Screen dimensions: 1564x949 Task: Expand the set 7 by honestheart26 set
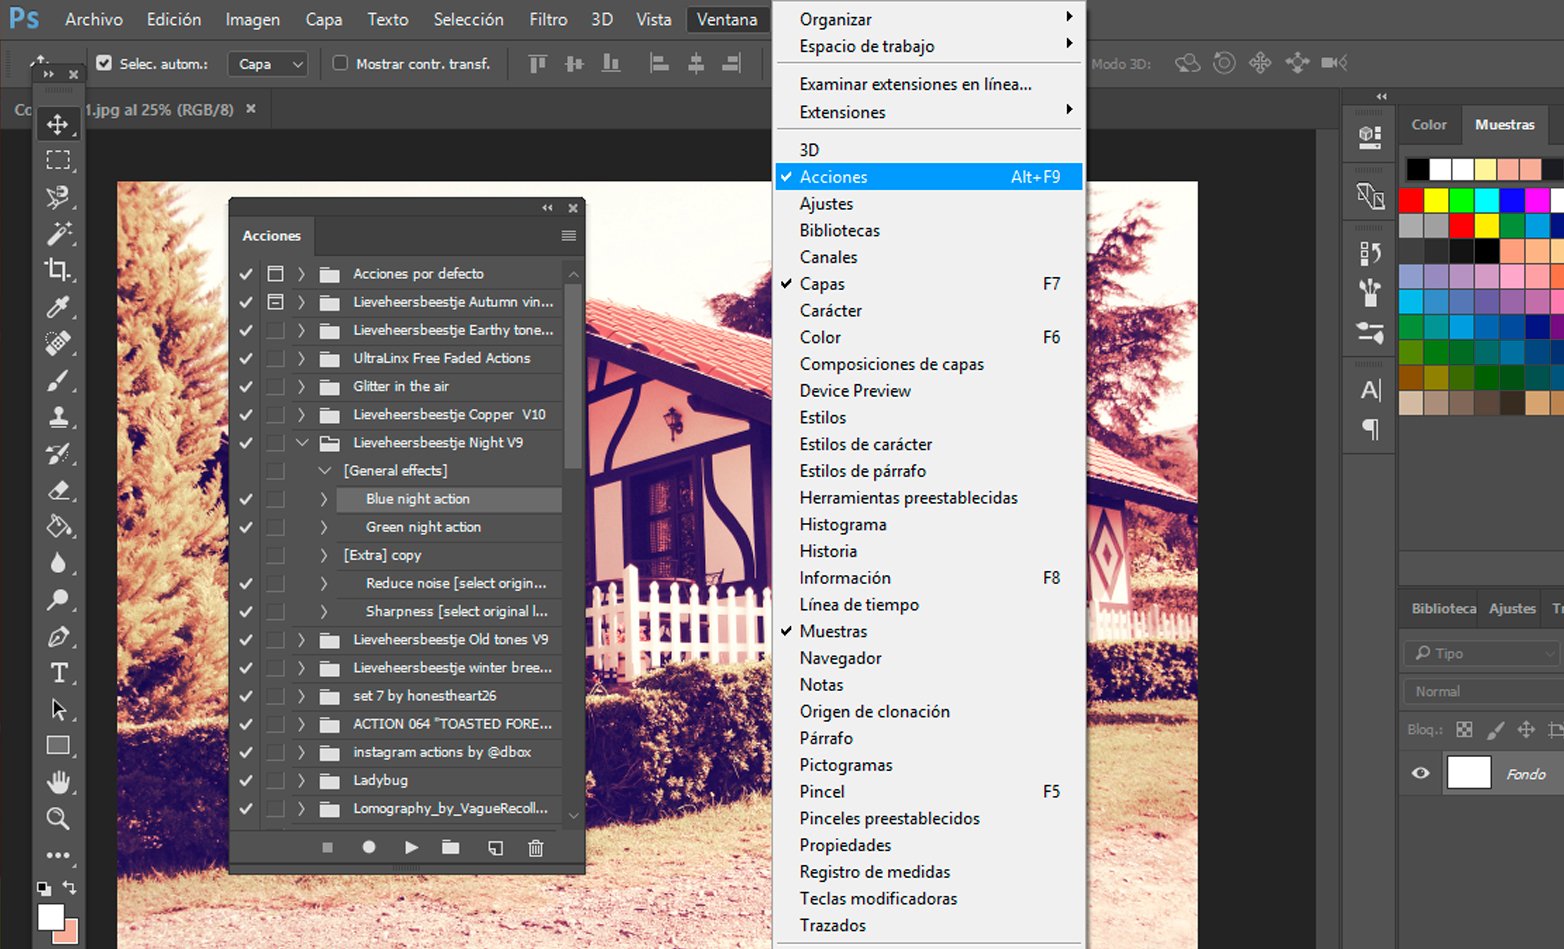(301, 696)
